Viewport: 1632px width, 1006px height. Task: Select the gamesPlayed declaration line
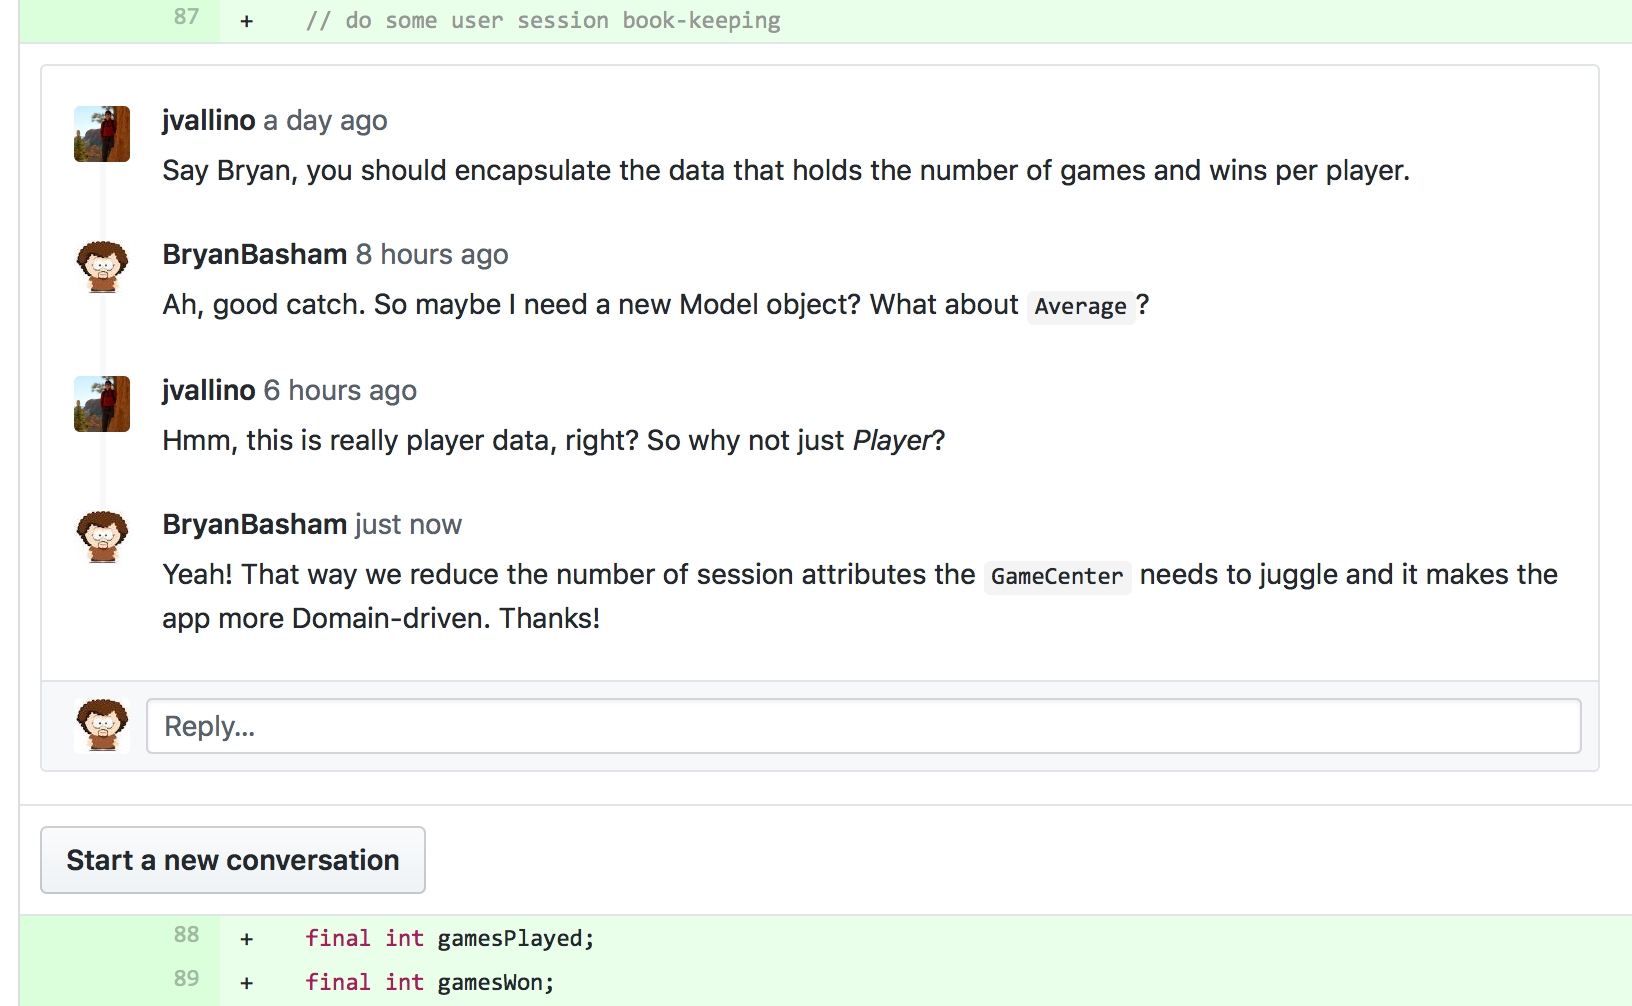449,937
